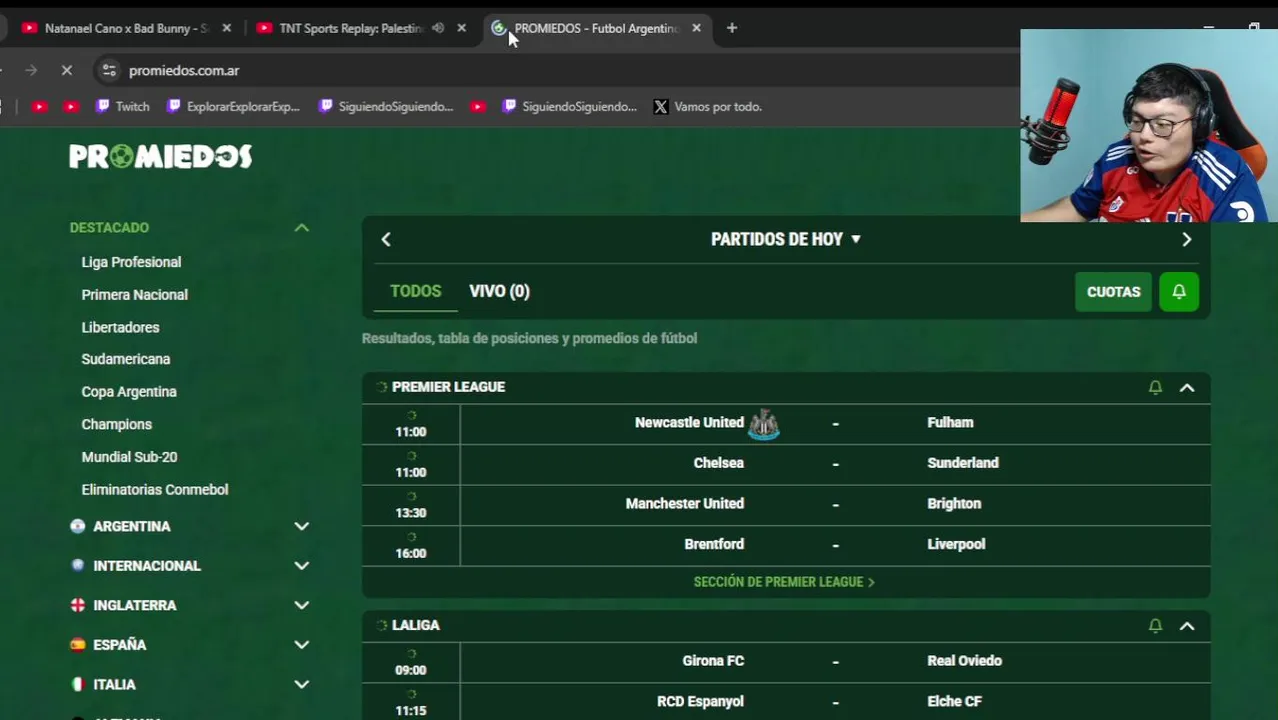Select the Vivo (0) tab
The width and height of the screenshot is (1278, 720).
[499, 291]
